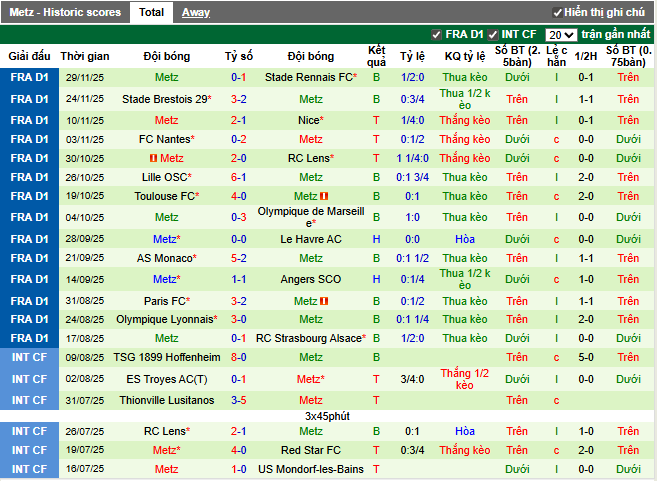Toggle the 'Hiển thị ghi chú' checkbox
Screen dimensions: 657x481
click(x=557, y=12)
